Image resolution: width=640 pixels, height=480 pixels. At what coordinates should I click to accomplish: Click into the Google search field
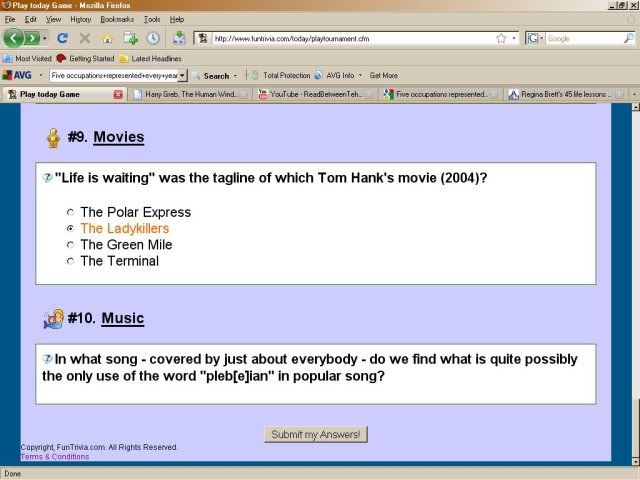click(x=578, y=38)
